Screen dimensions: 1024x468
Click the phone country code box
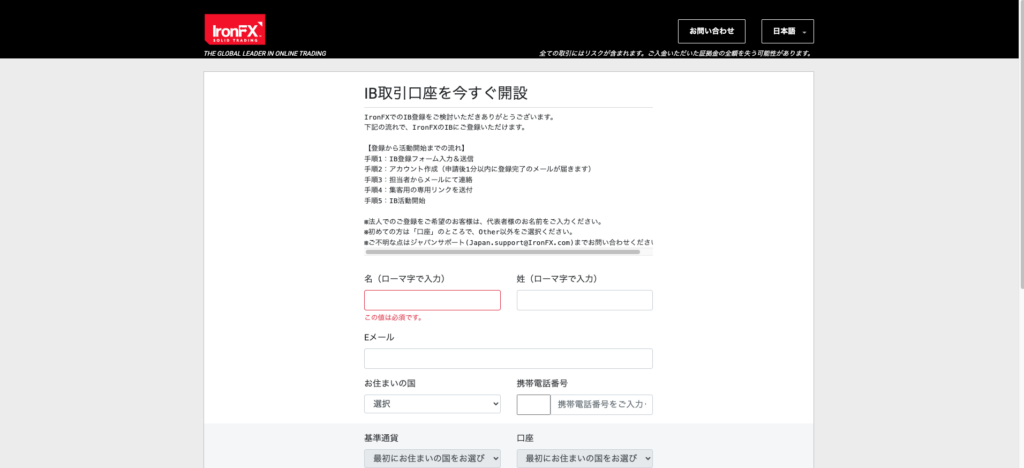pyautogui.click(x=533, y=404)
